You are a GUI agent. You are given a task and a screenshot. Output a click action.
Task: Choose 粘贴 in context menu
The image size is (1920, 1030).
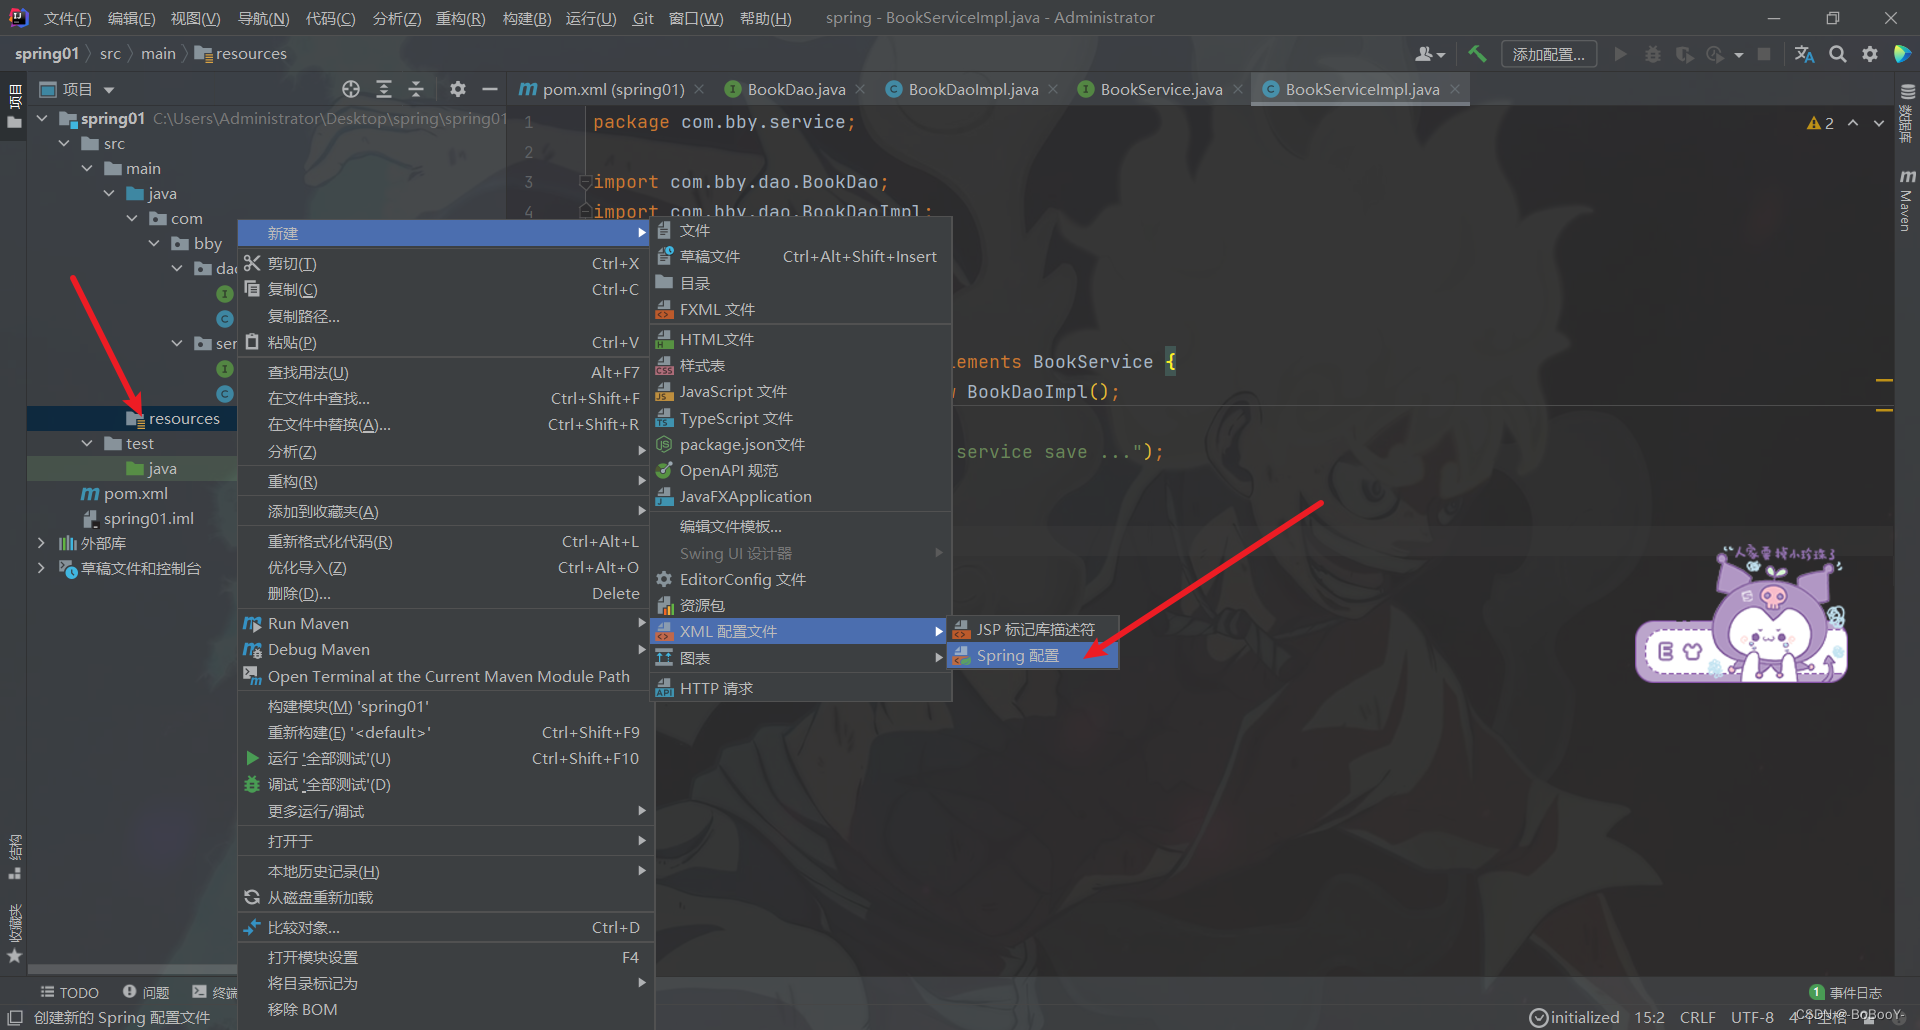click(x=444, y=342)
